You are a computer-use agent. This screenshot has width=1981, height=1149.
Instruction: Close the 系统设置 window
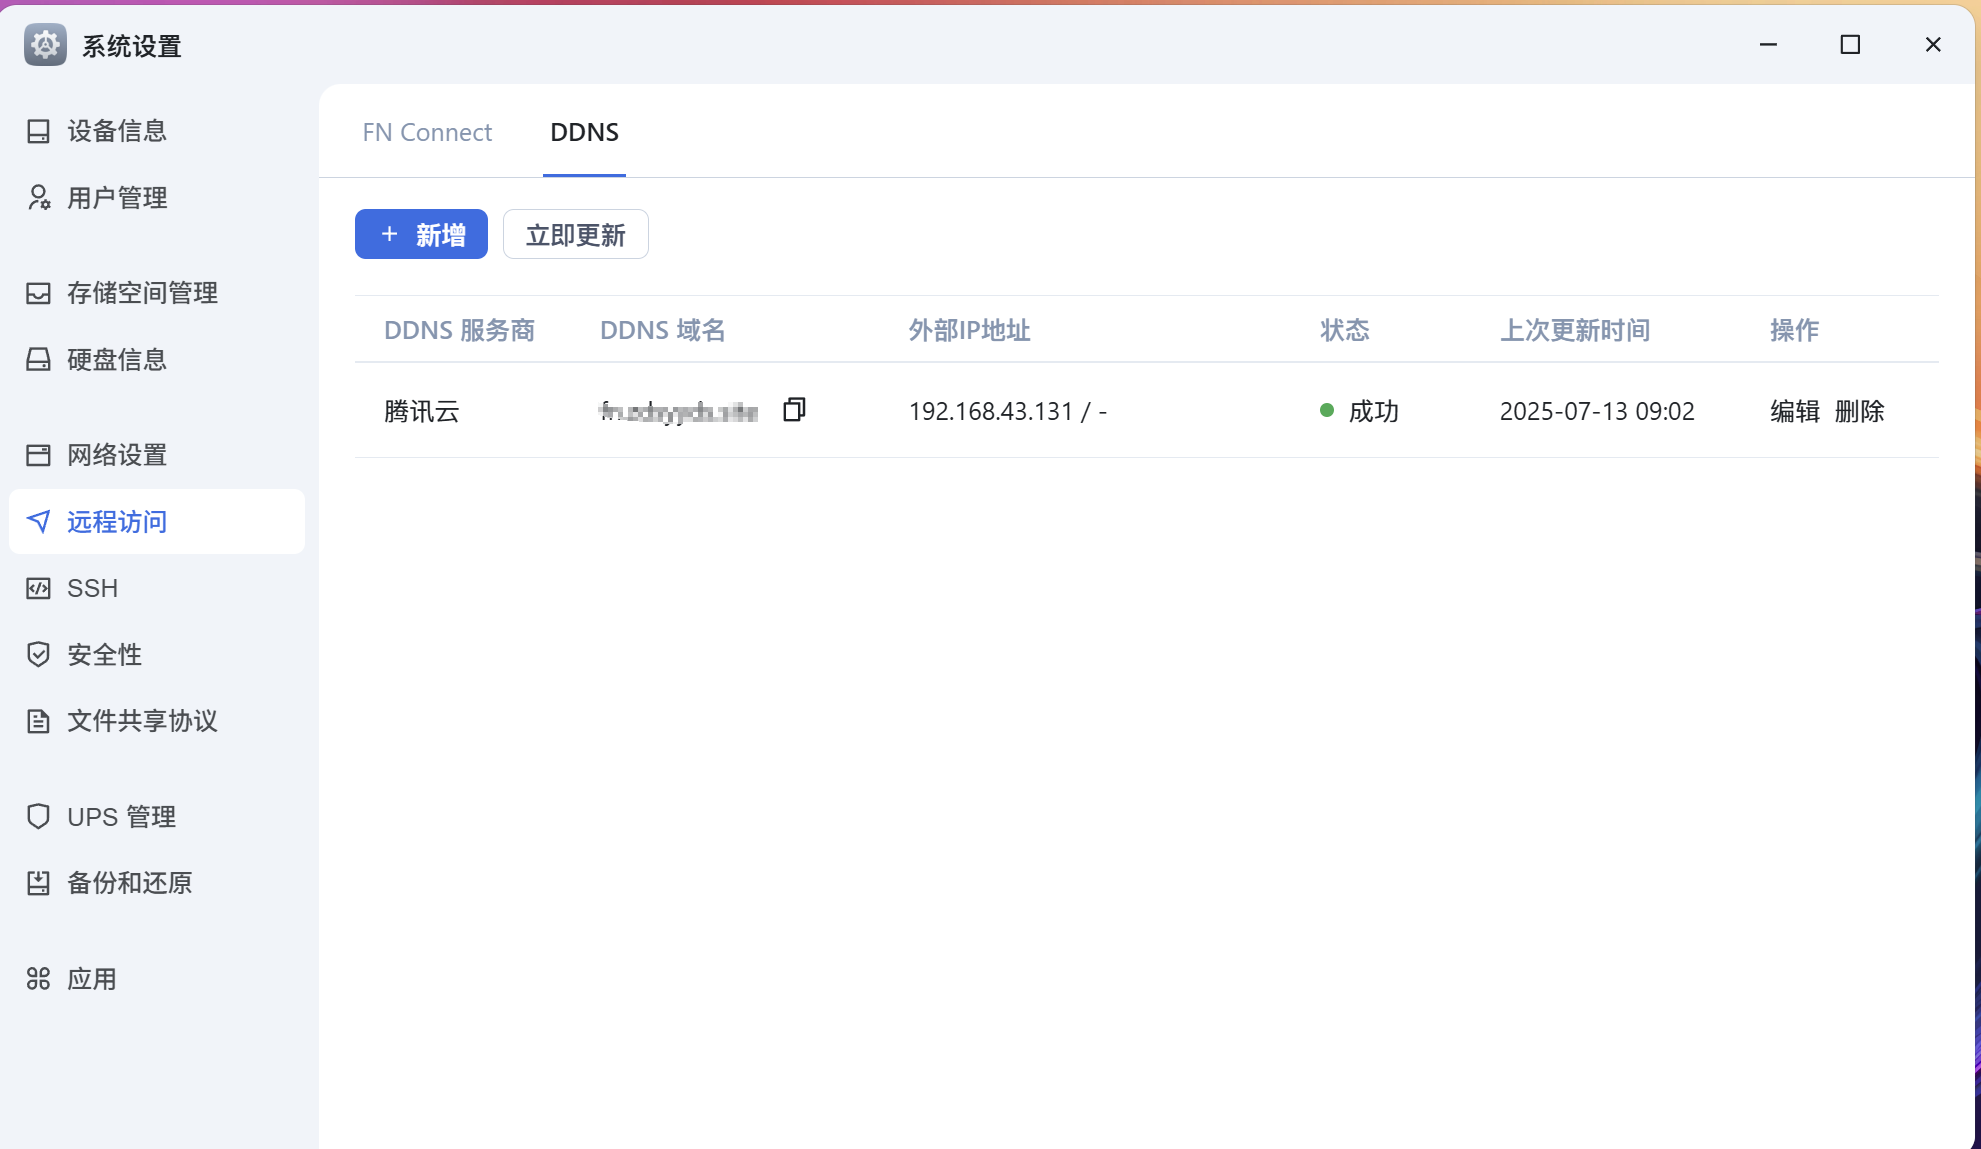1933,45
